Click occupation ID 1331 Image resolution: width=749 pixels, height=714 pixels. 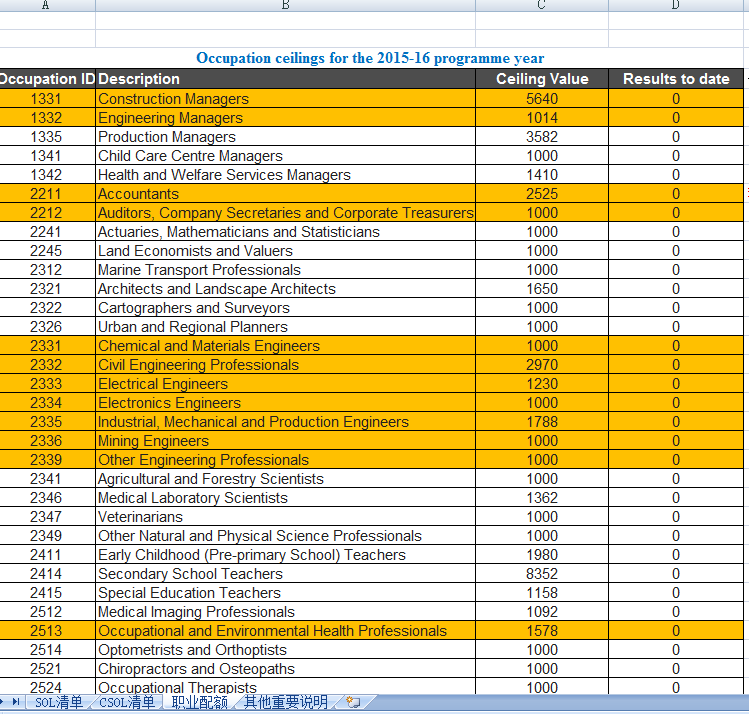click(x=46, y=99)
